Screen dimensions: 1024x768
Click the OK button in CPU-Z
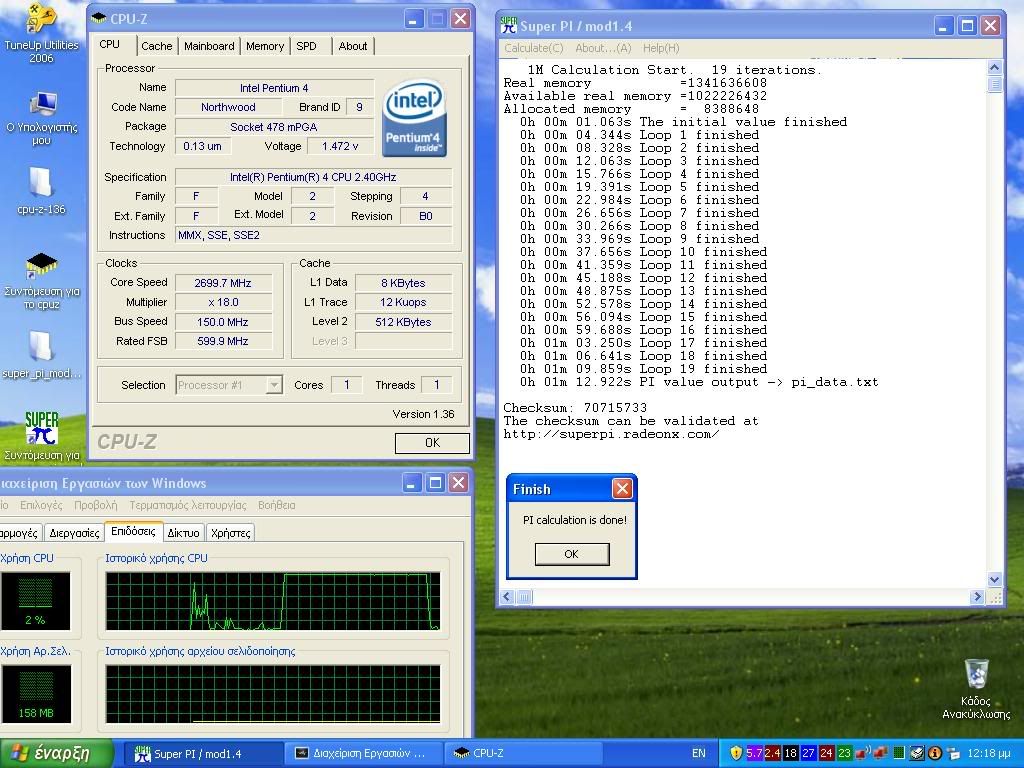click(x=431, y=443)
